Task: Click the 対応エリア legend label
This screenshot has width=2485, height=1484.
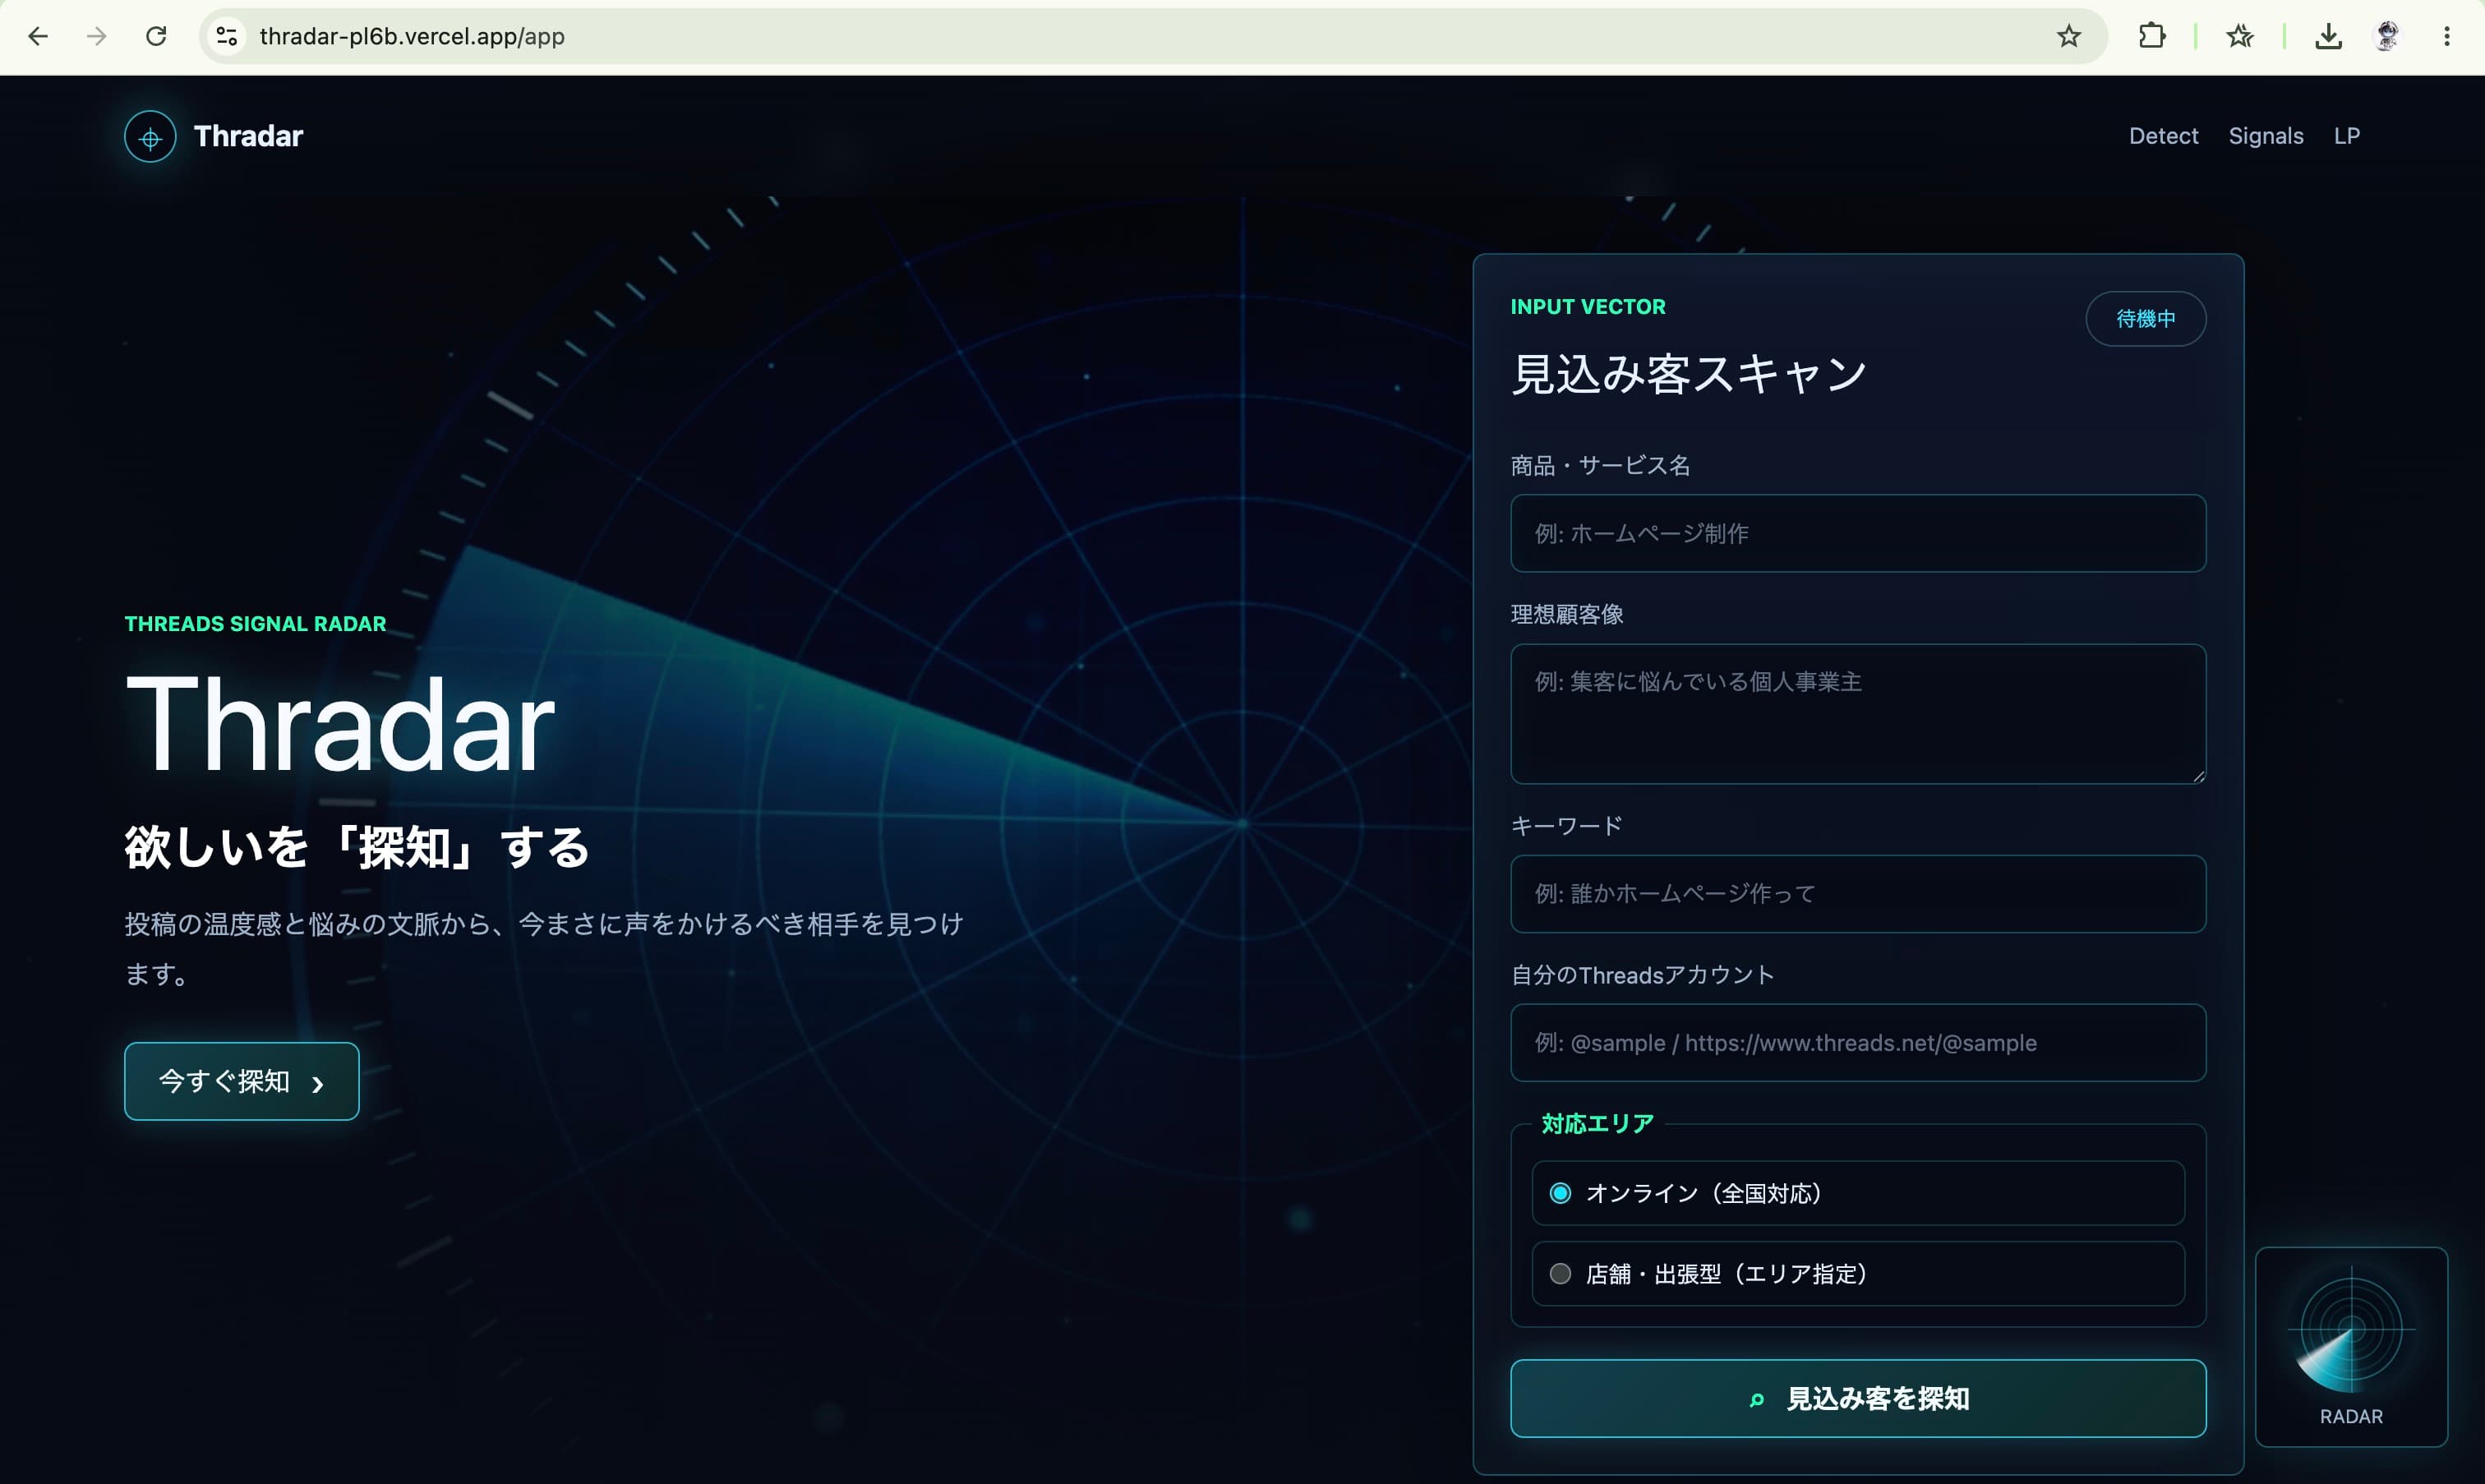Action: (x=1597, y=1124)
